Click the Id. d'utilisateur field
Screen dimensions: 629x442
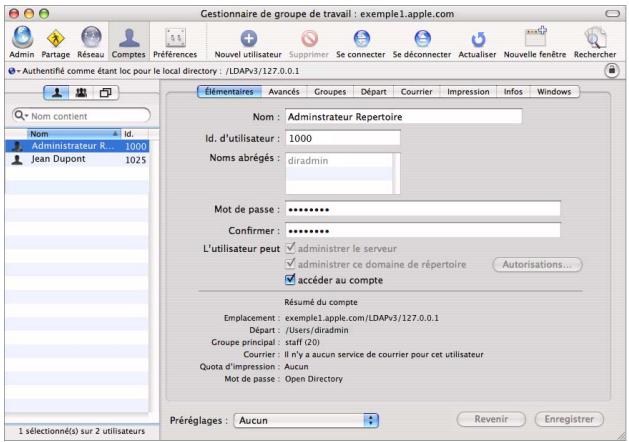[343, 138]
